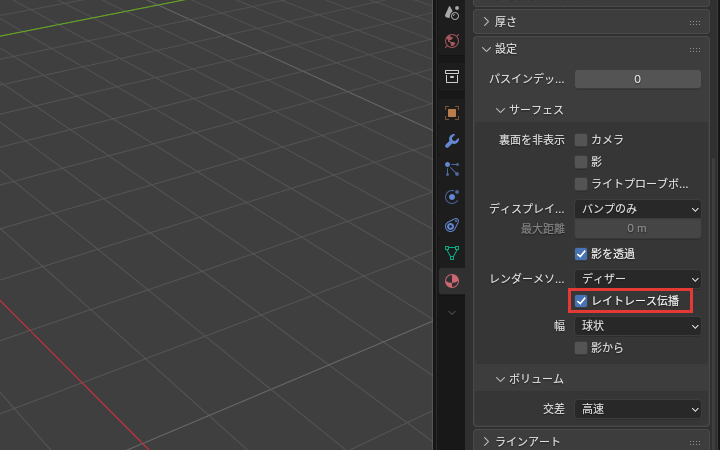Toggle the 影 backface culling checkbox
The height and width of the screenshot is (450, 720).
(x=581, y=162)
